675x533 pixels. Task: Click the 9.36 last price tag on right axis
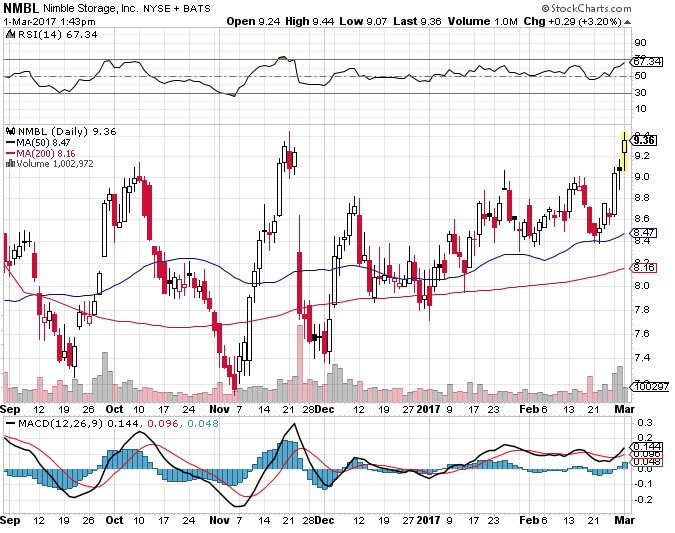coord(644,140)
